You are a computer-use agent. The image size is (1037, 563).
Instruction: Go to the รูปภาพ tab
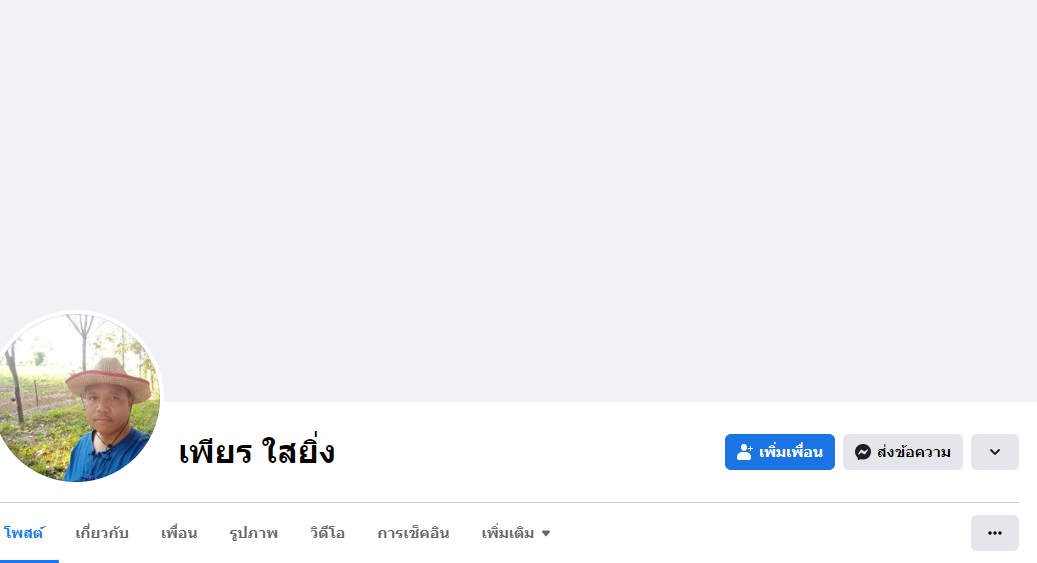pyautogui.click(x=253, y=533)
